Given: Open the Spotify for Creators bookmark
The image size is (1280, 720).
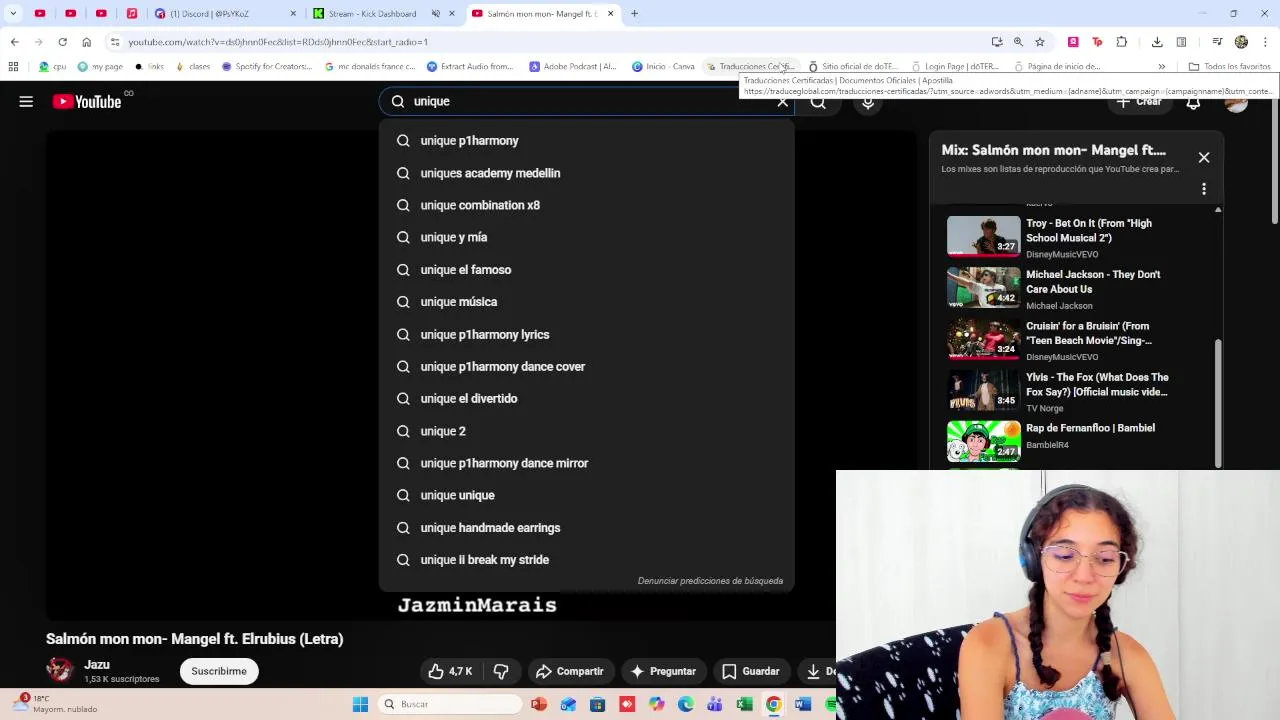Looking at the screenshot, I should (x=267, y=67).
